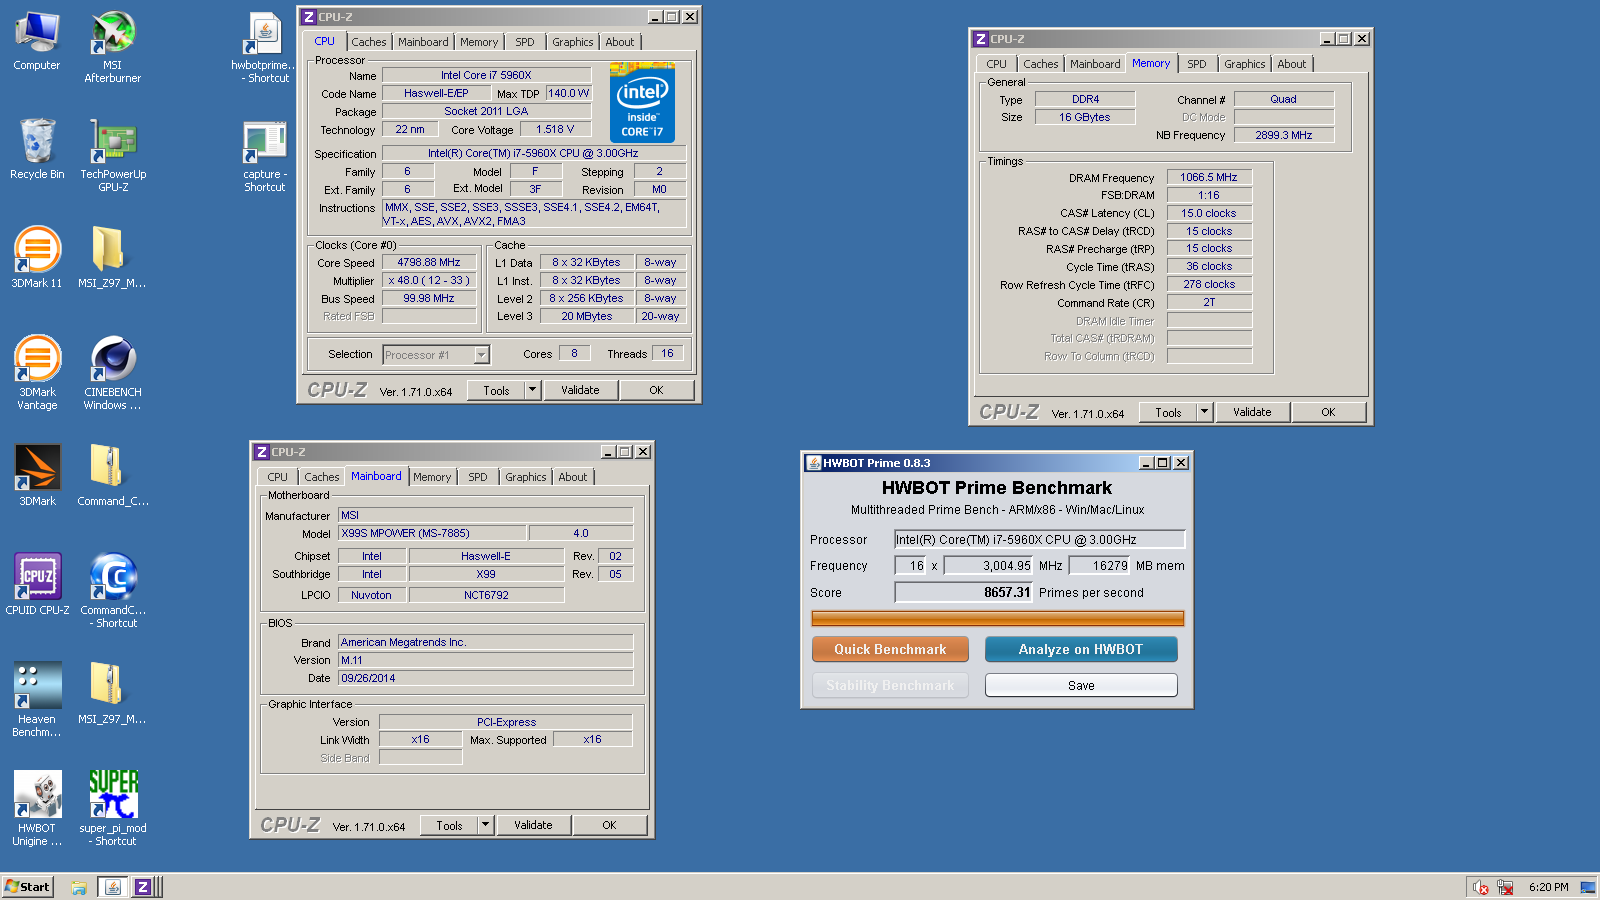Click the Start button
Screen dimensions: 1600x900
tap(28, 887)
